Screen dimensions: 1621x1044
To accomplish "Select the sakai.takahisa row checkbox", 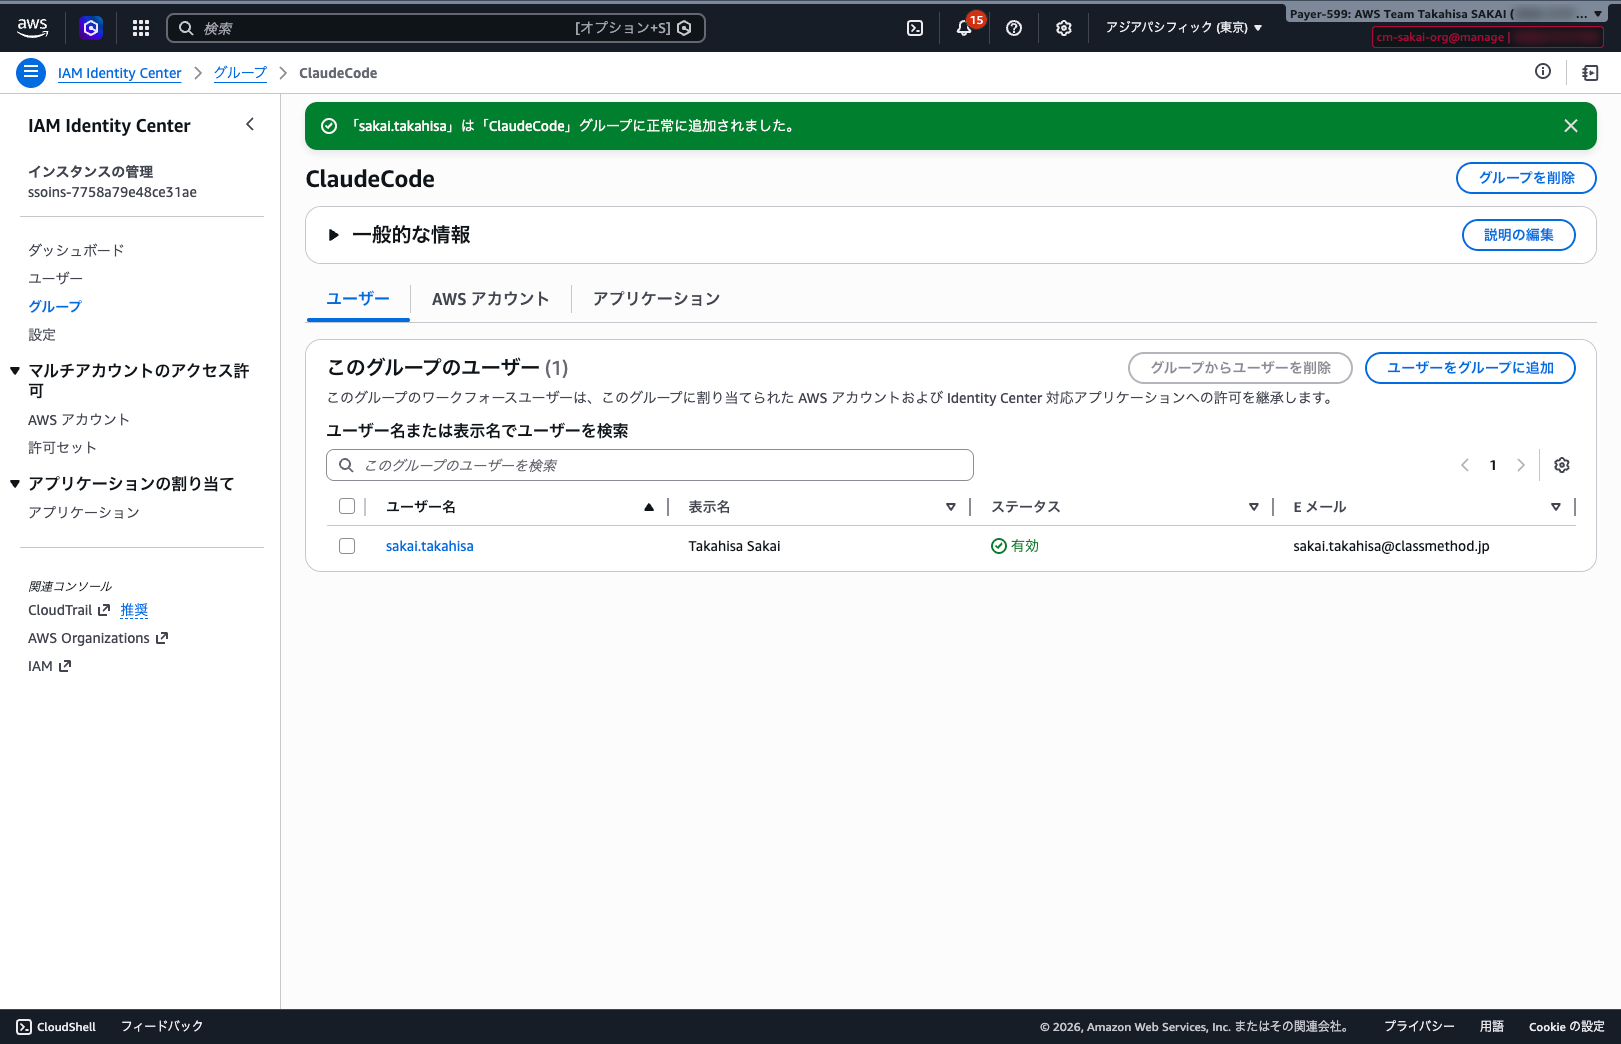I will [347, 546].
